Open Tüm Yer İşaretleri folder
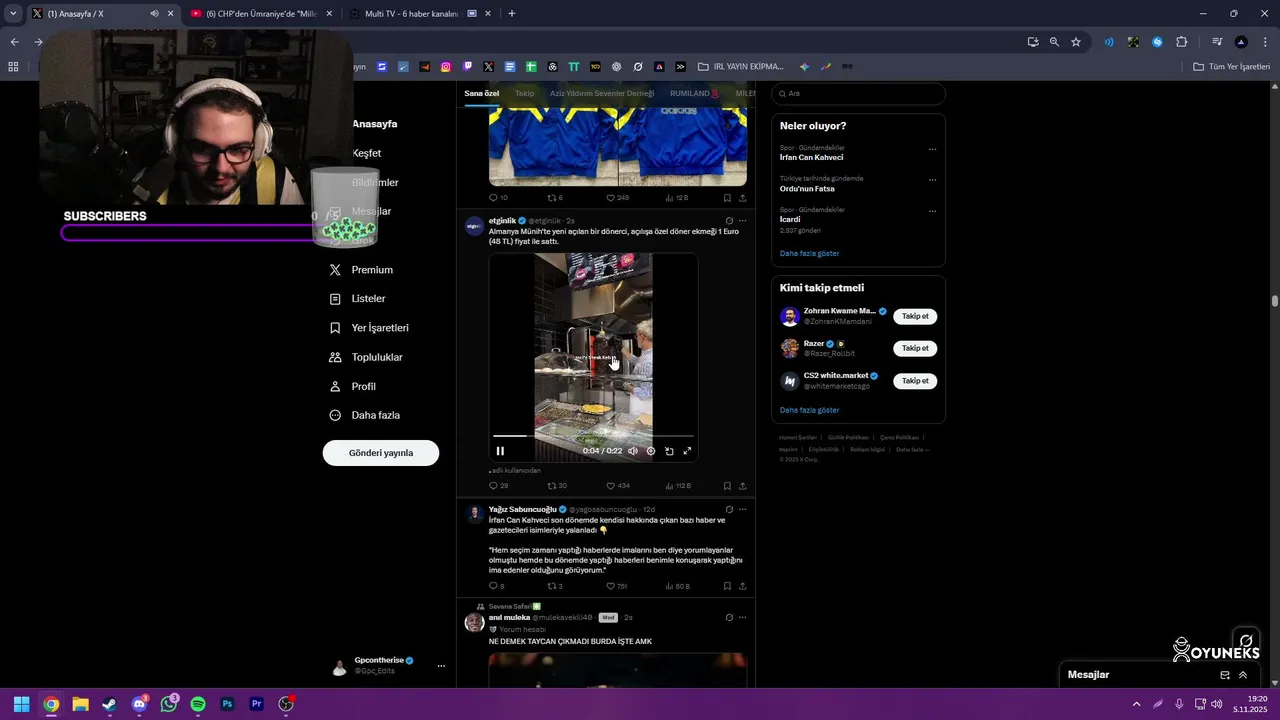This screenshot has height=720, width=1280. pyautogui.click(x=1232, y=67)
